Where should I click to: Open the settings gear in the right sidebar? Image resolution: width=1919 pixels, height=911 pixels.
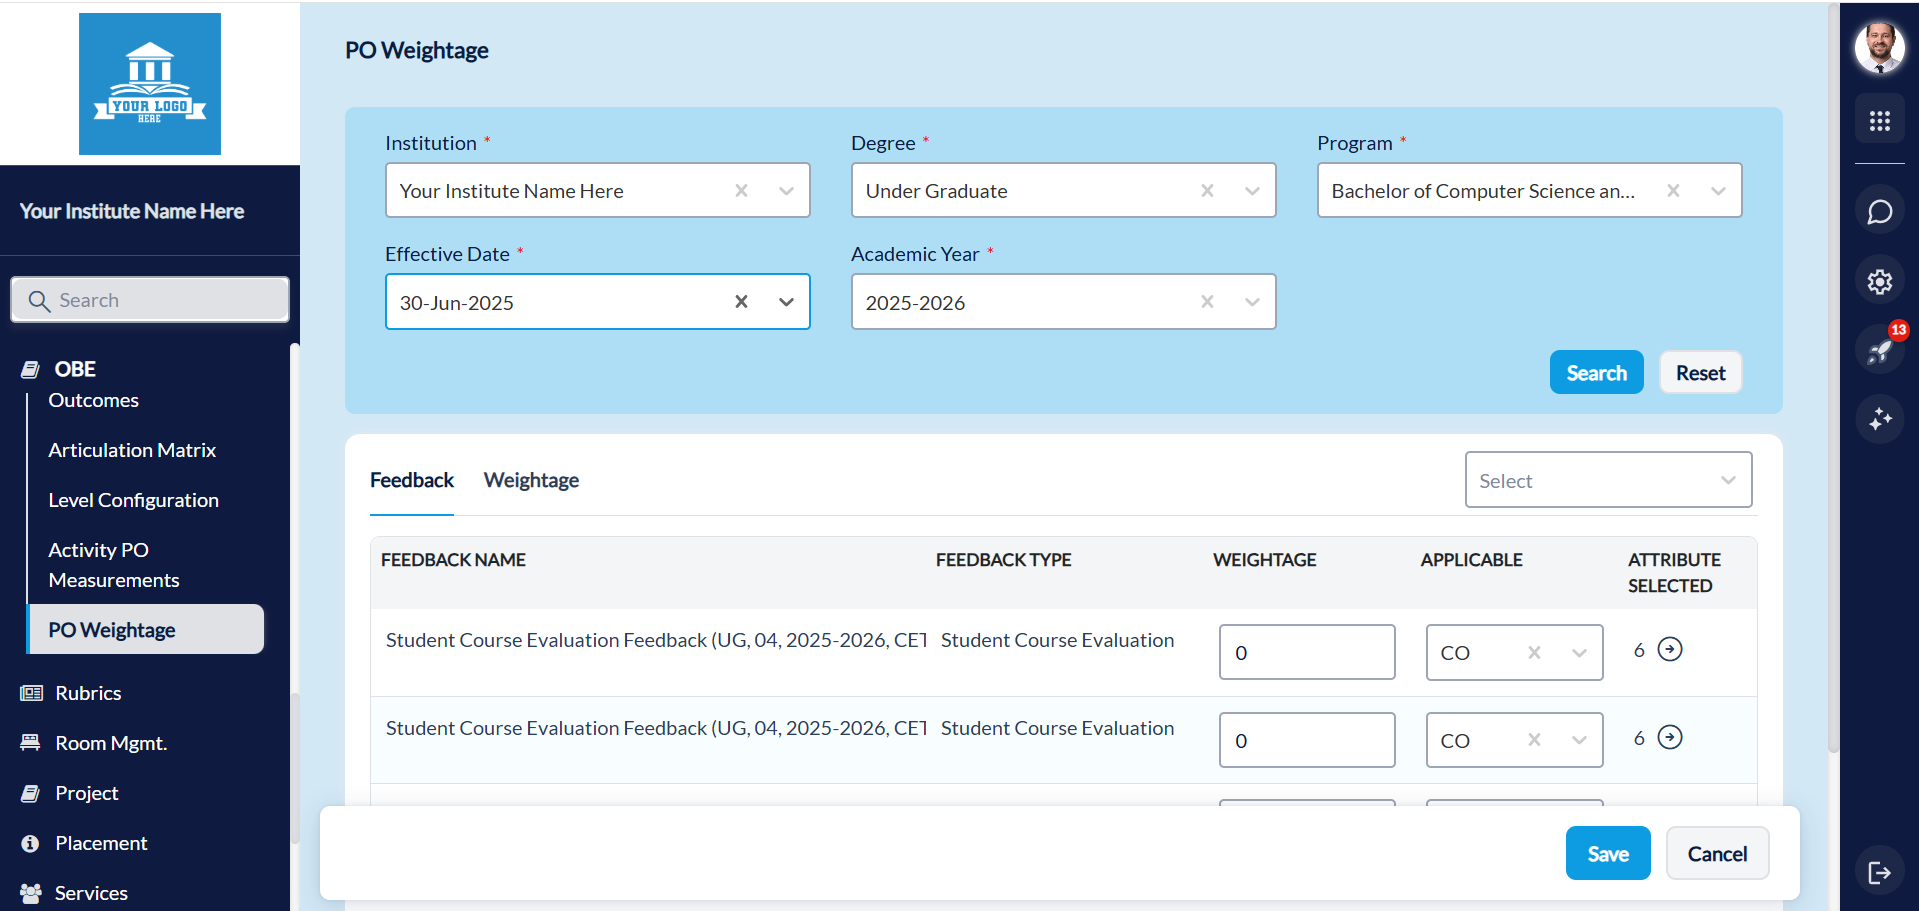(1879, 281)
